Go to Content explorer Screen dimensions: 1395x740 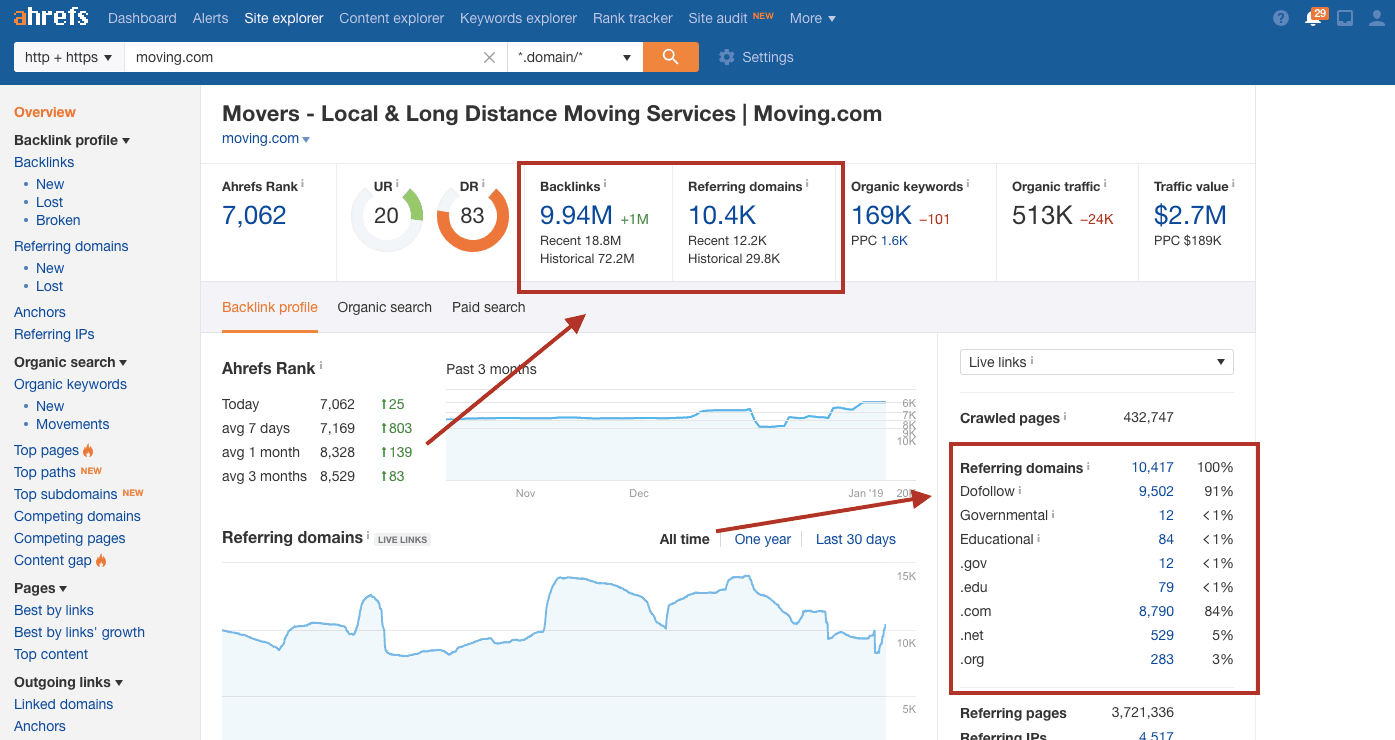tap(392, 18)
